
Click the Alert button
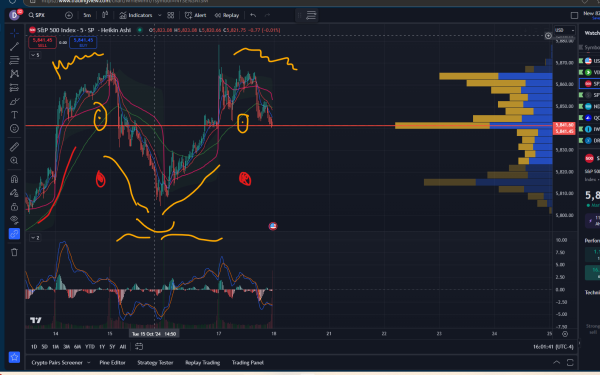click(x=196, y=15)
